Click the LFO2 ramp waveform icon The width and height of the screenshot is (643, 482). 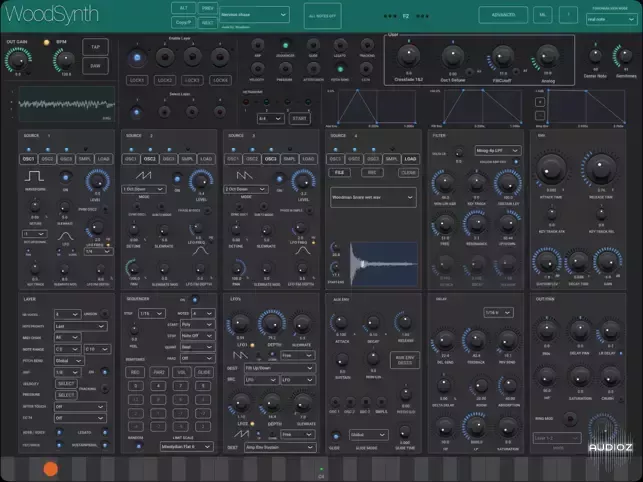(x=241, y=434)
